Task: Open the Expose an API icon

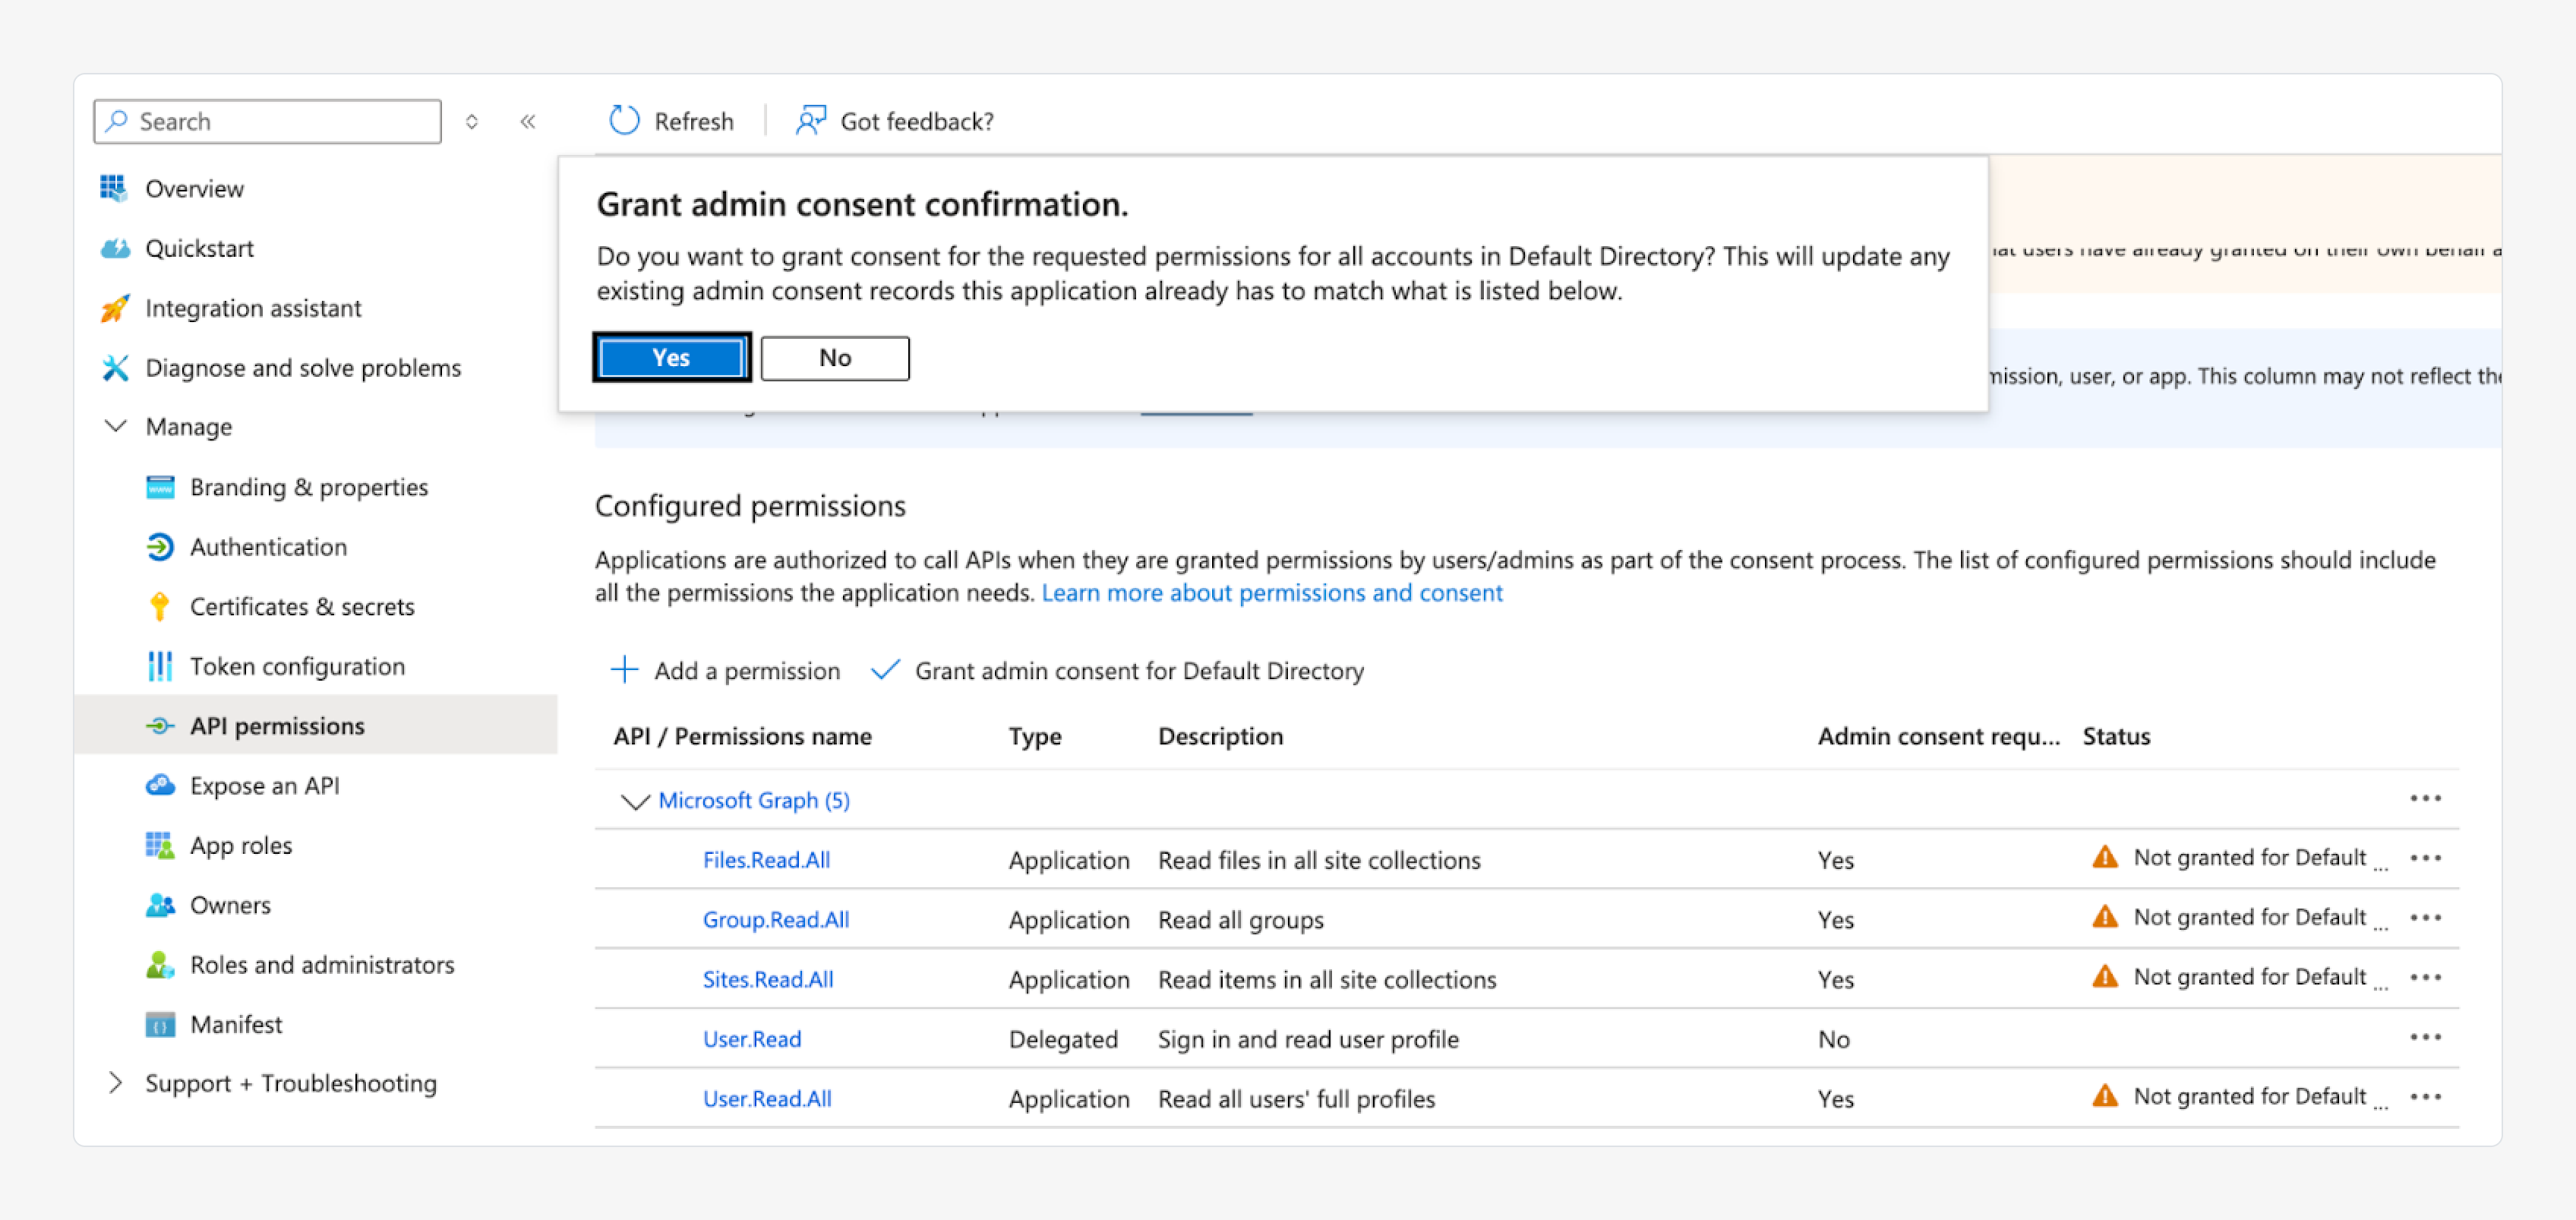Action: (159, 785)
